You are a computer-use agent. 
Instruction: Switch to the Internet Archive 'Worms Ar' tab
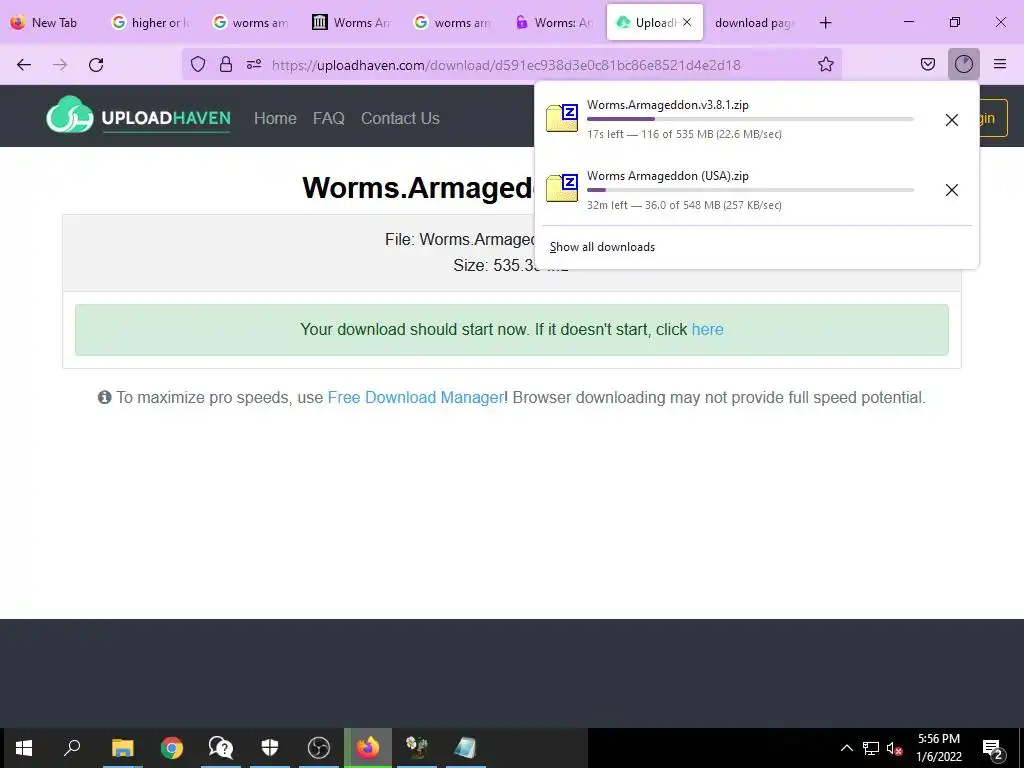coord(352,23)
